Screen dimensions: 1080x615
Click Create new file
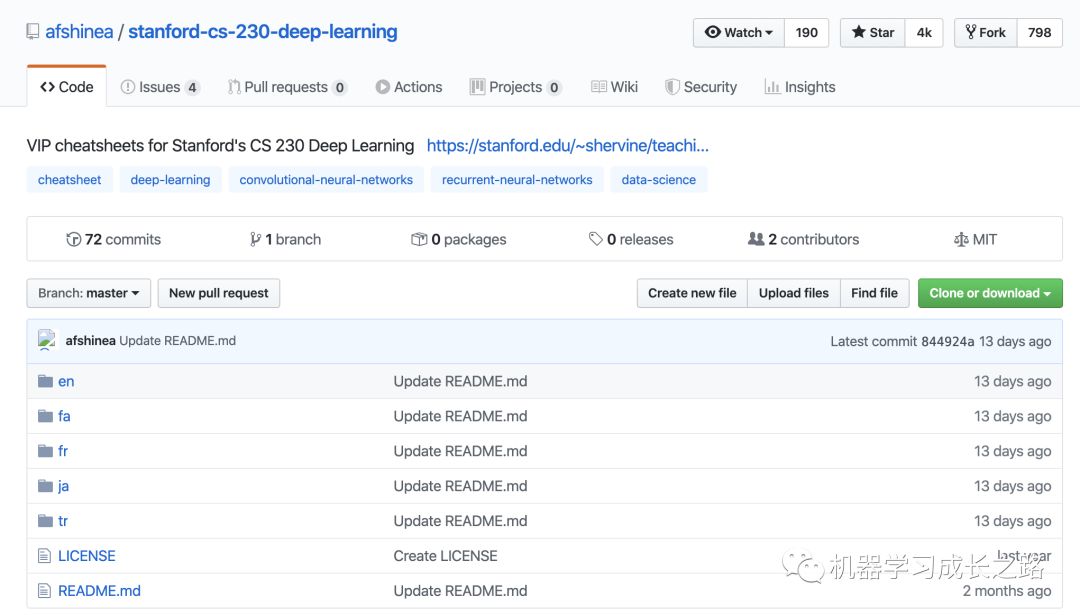(x=692, y=293)
